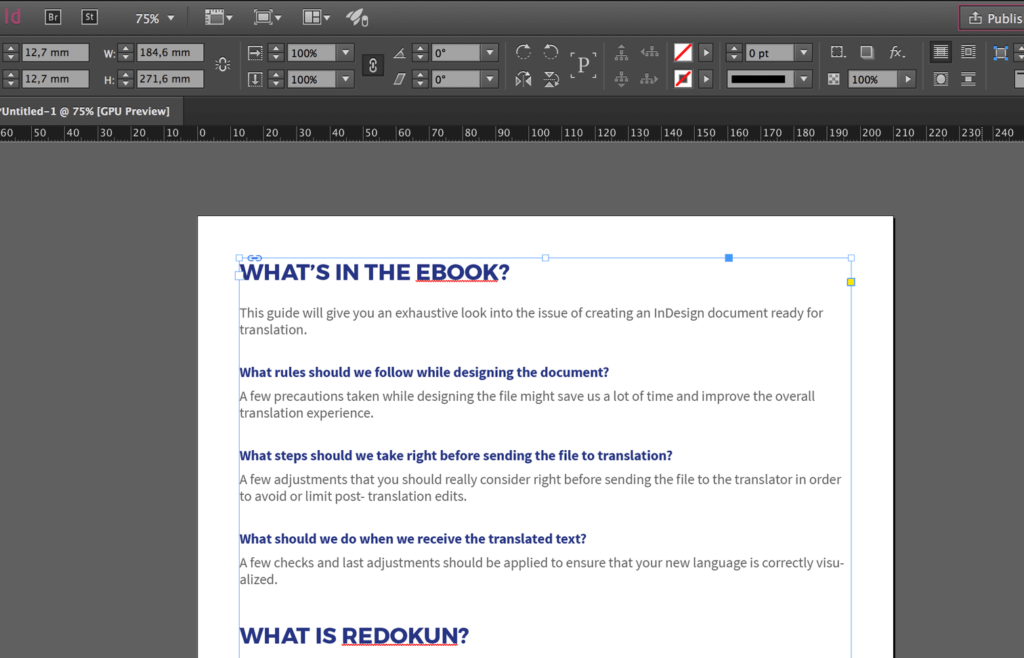Viewport: 1024px width, 658px height.
Task: Click the heading WHAT IS REDOKUN?
Action: (354, 636)
